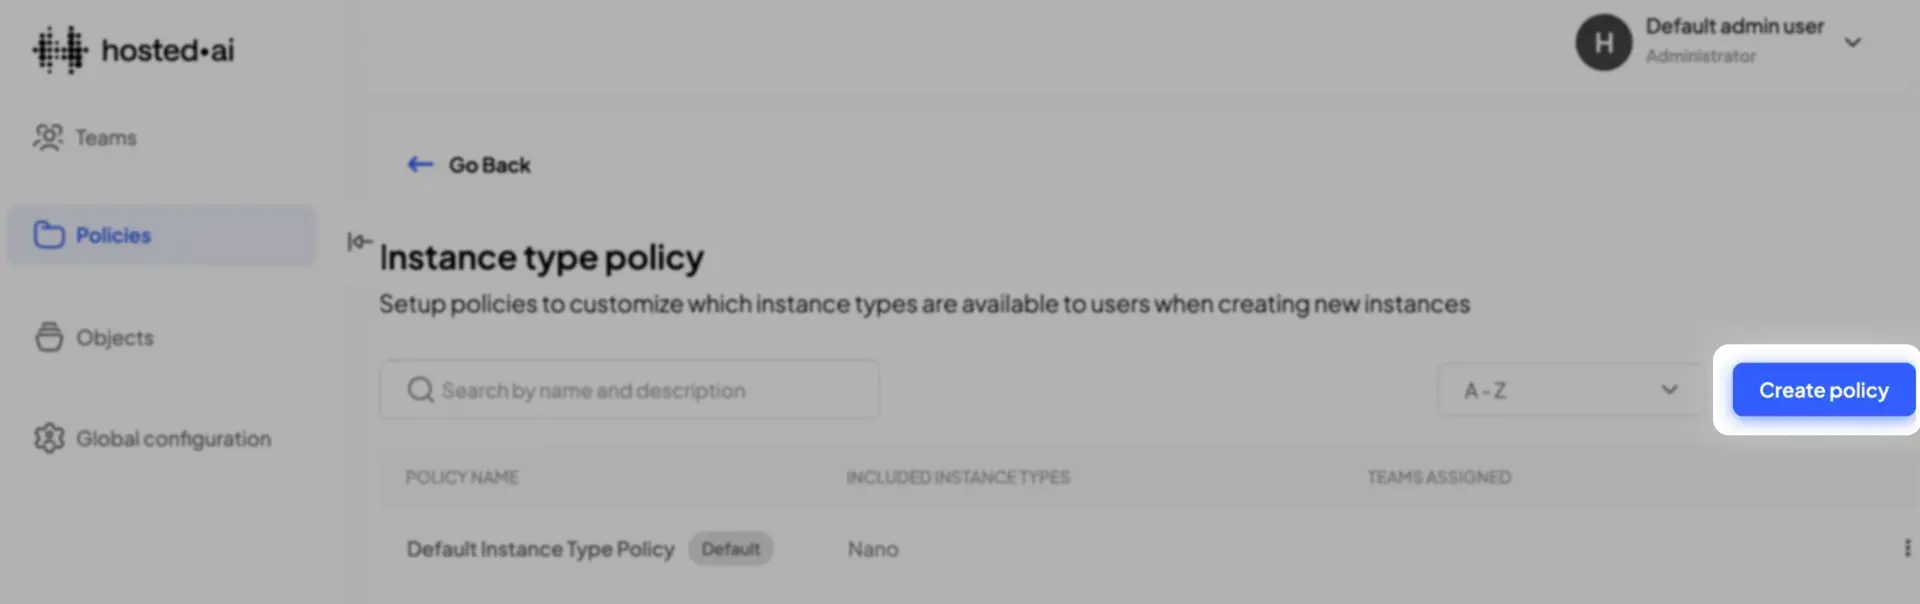Image resolution: width=1920 pixels, height=604 pixels.
Task: Click the Default Instance Type Policy name
Action: tap(540, 549)
